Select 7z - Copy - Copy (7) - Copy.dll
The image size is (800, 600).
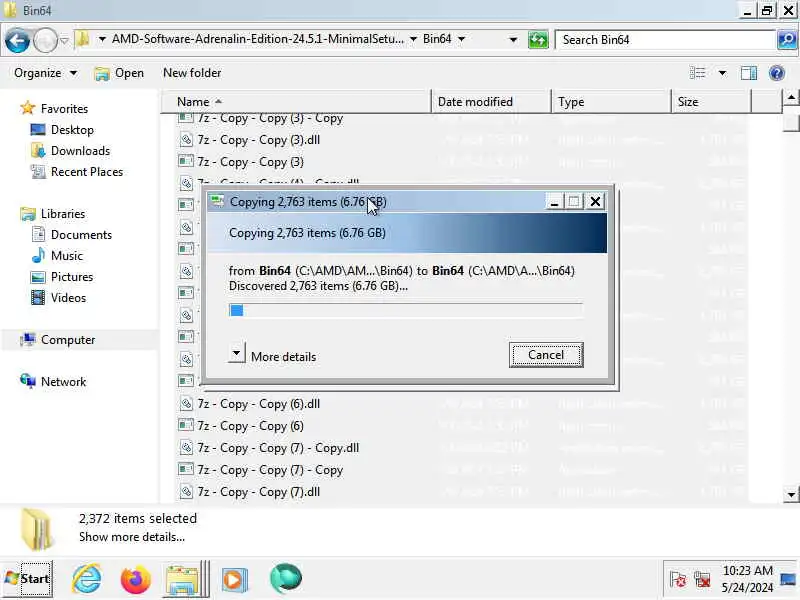[278, 447]
